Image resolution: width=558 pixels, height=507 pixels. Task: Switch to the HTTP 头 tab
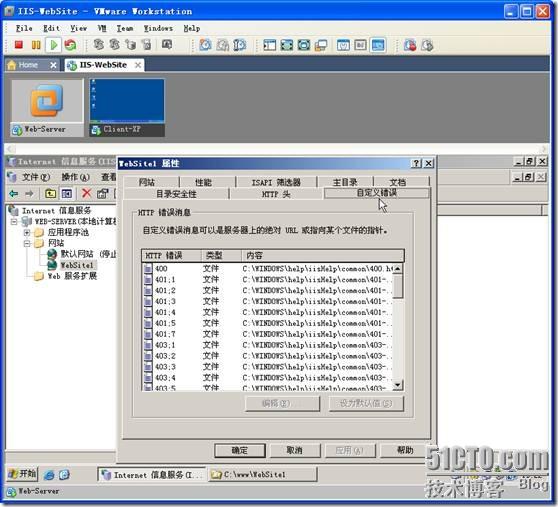(x=276, y=194)
